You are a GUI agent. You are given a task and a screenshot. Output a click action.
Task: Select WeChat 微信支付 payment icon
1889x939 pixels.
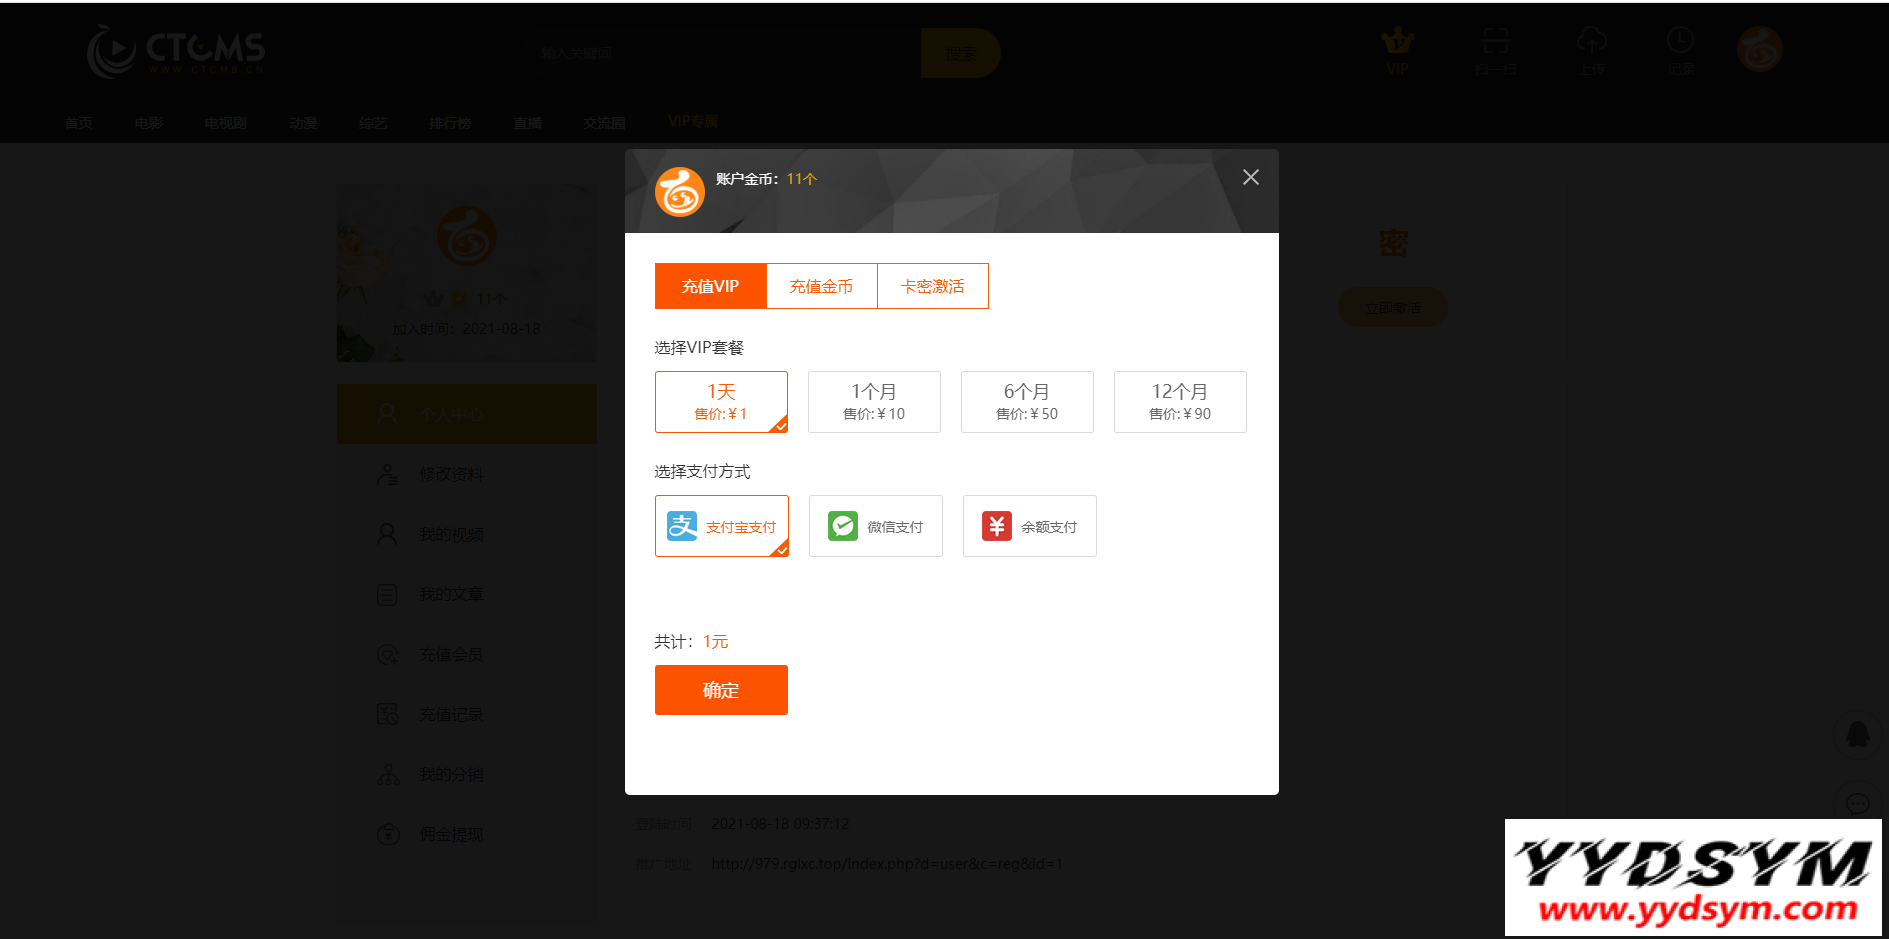[843, 526]
